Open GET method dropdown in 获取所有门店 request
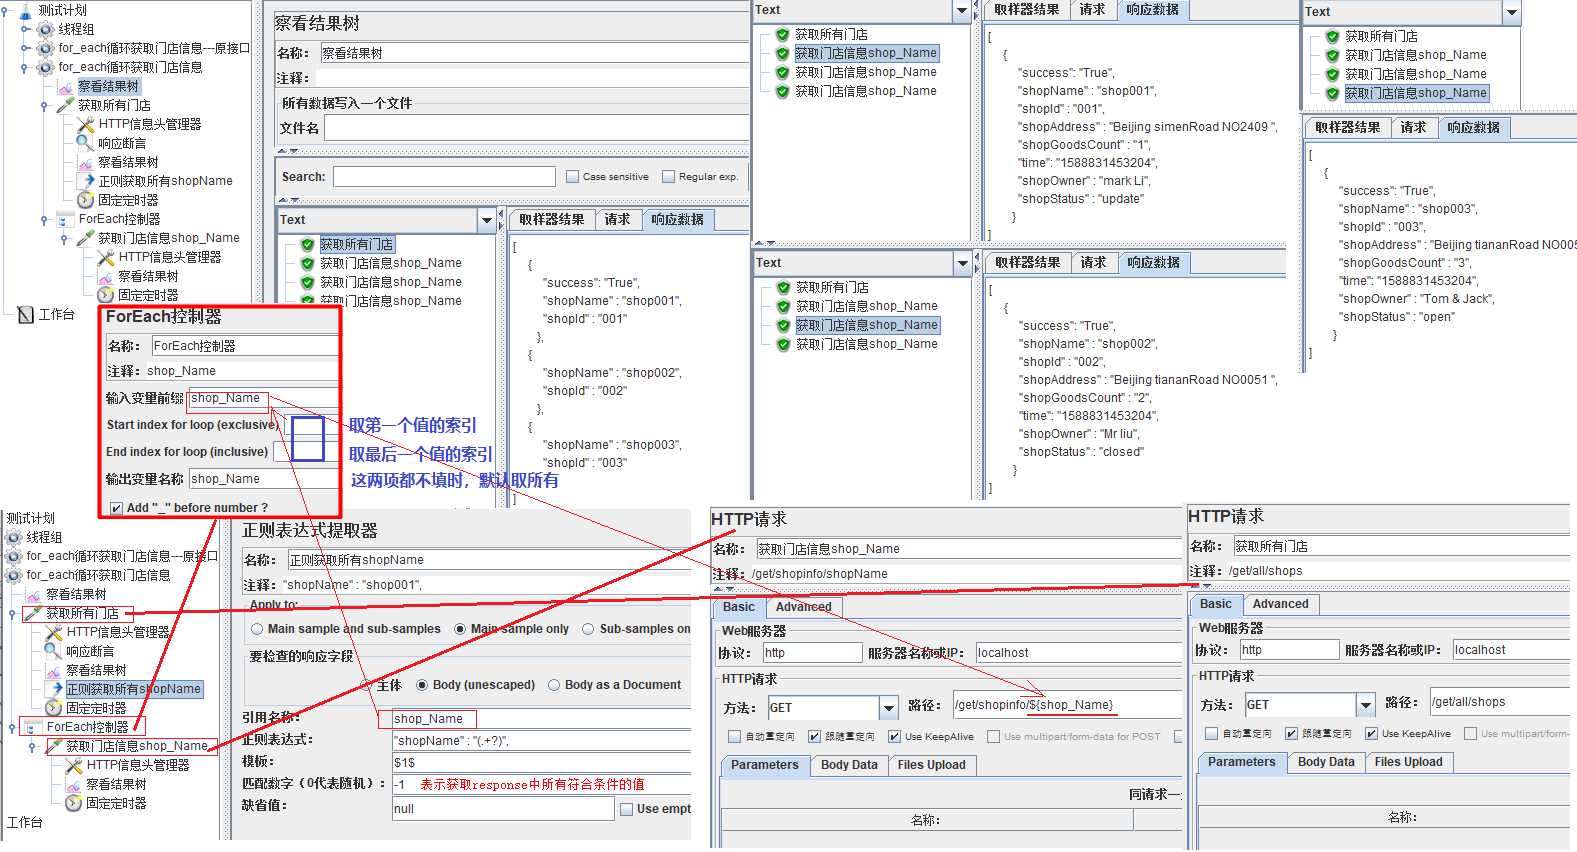1577x852 pixels. (x=1366, y=705)
